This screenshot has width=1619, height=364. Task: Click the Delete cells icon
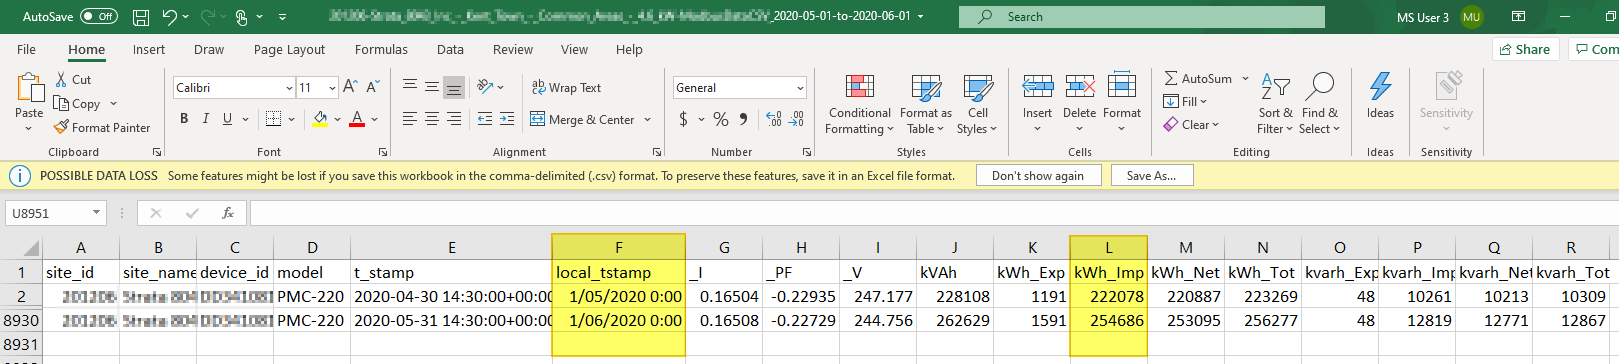1079,87
